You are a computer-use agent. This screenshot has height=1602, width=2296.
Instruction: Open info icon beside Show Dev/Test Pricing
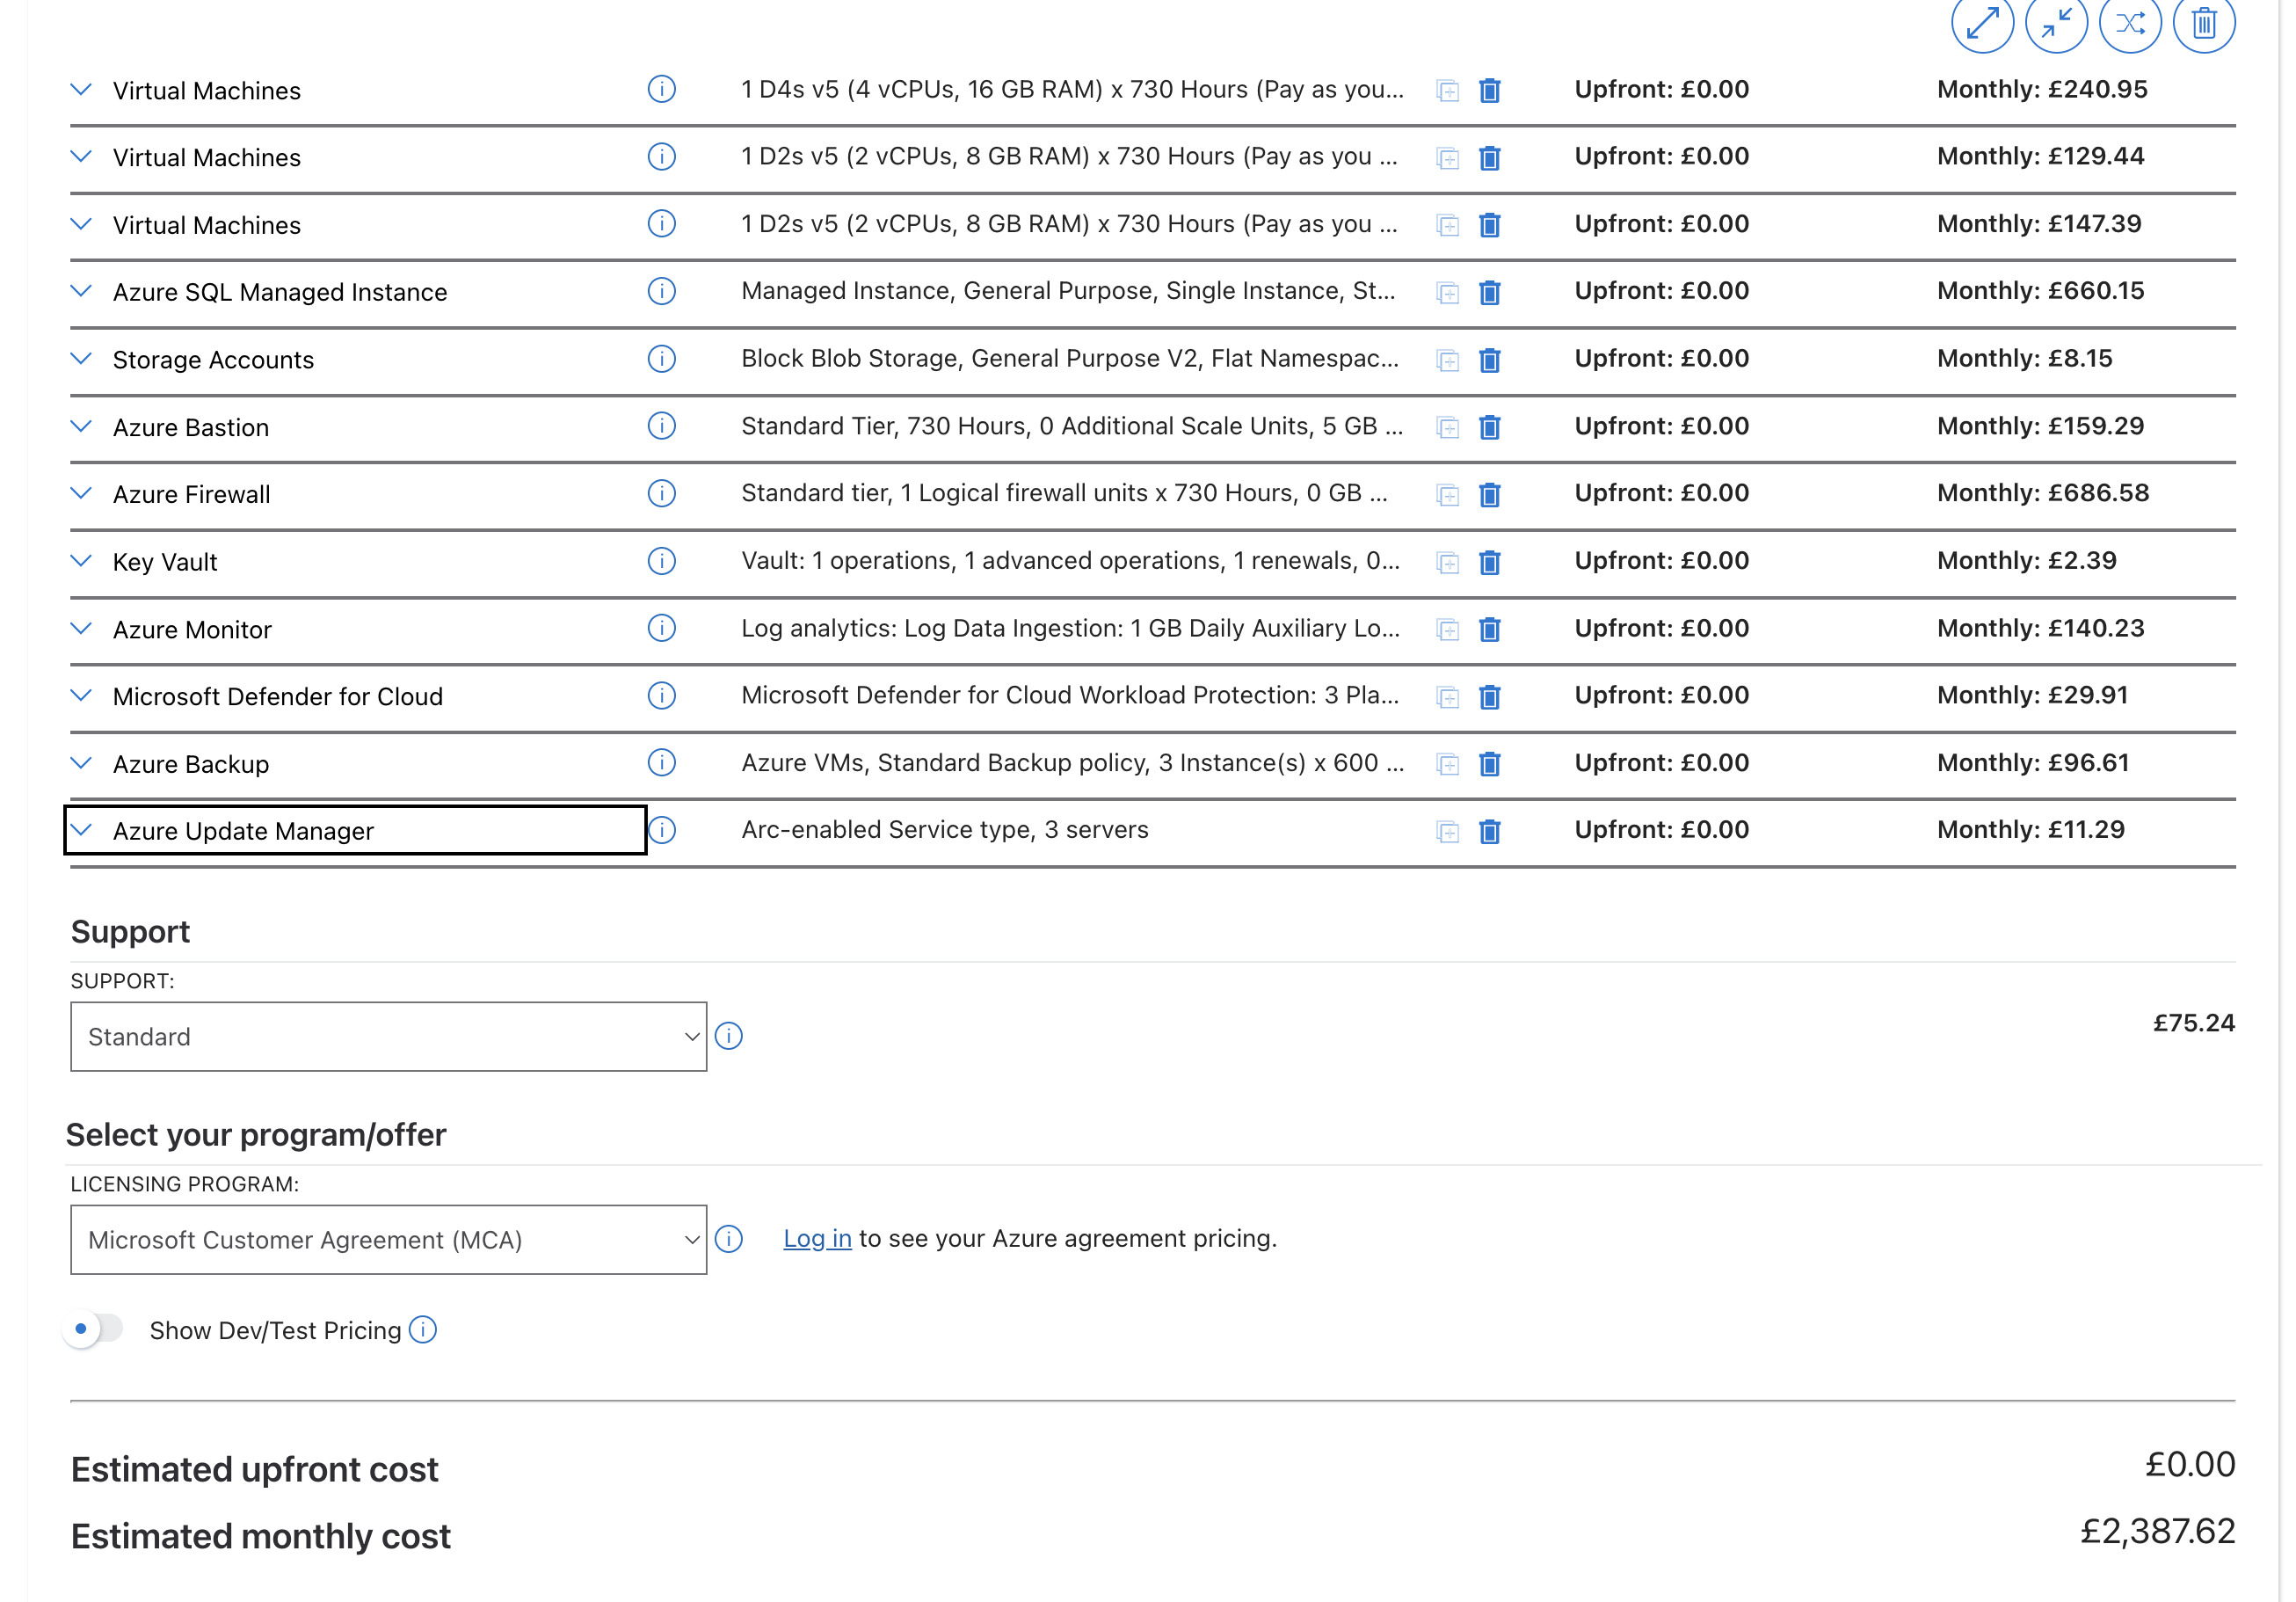423,1329
